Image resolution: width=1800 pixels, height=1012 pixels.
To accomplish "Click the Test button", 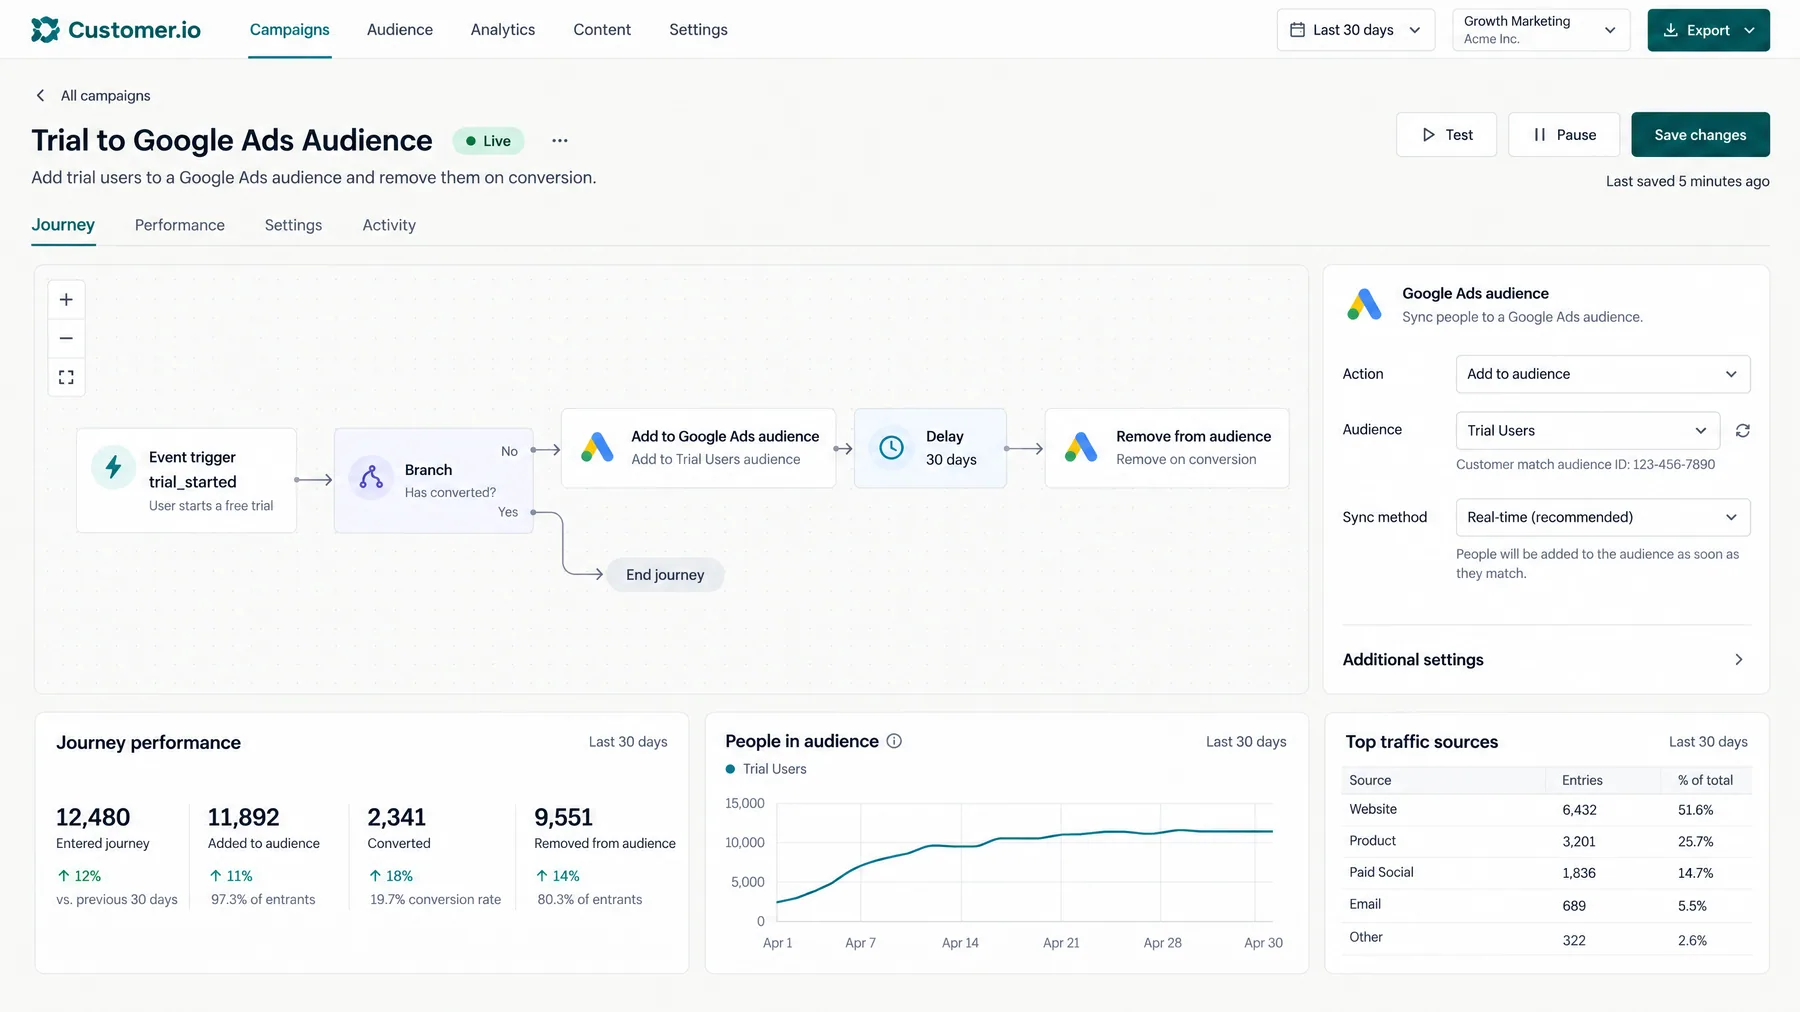I will pyautogui.click(x=1446, y=135).
